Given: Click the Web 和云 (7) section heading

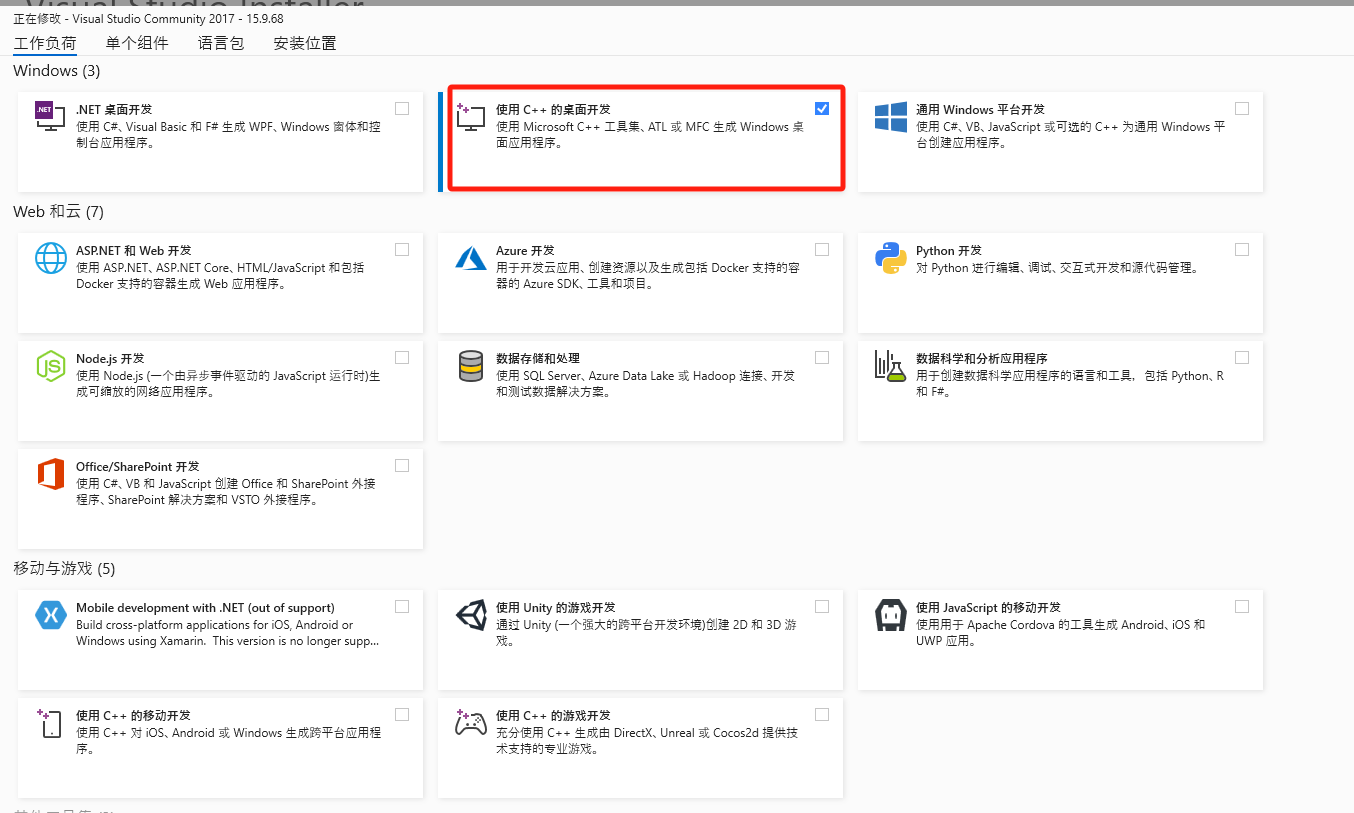Looking at the screenshot, I should pyautogui.click(x=58, y=212).
